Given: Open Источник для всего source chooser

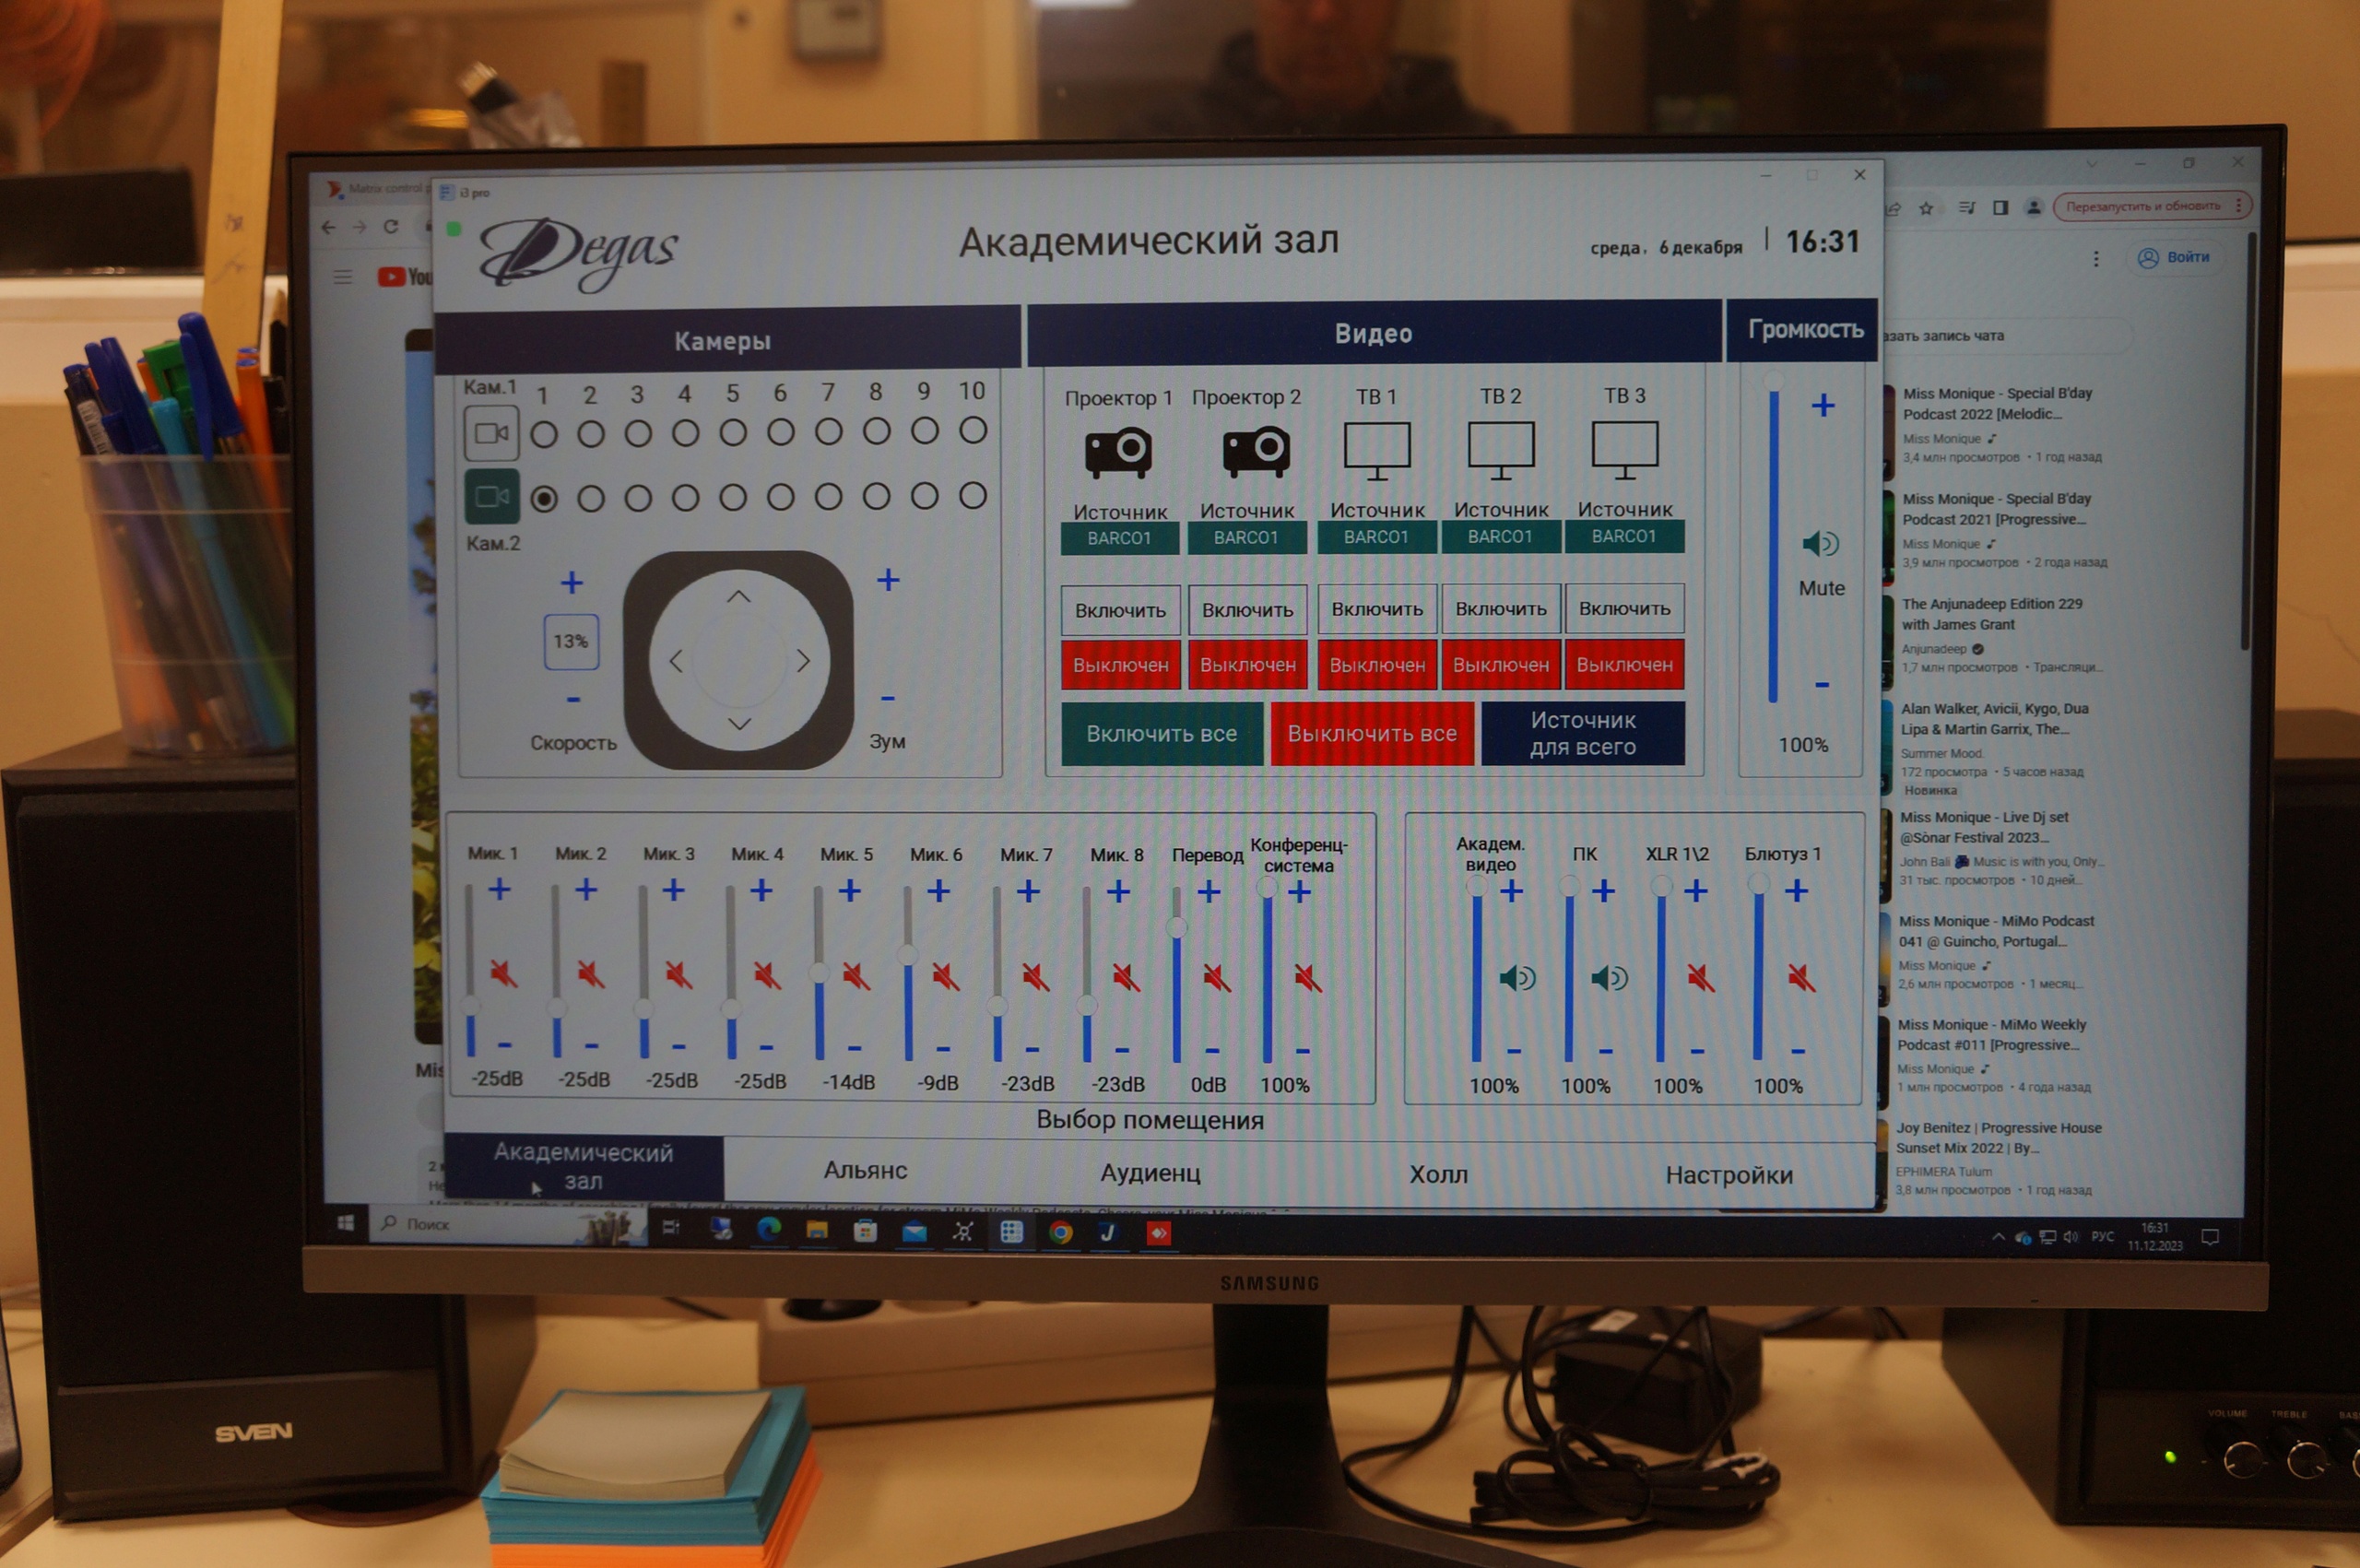Looking at the screenshot, I should click(1582, 733).
